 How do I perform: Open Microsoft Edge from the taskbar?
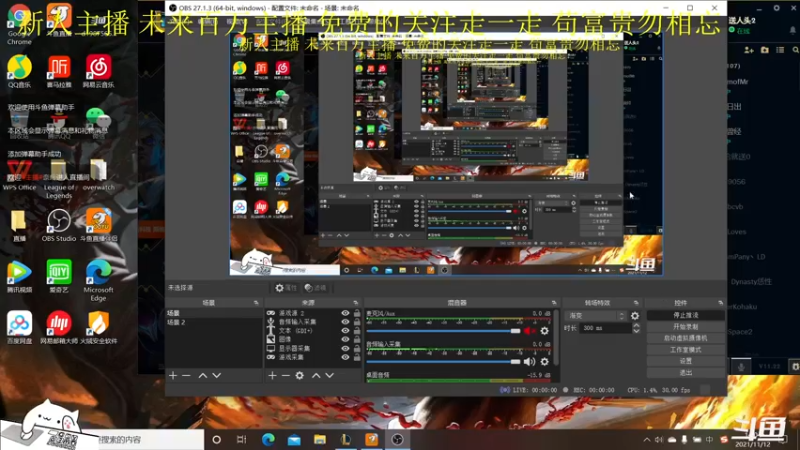tap(268, 439)
